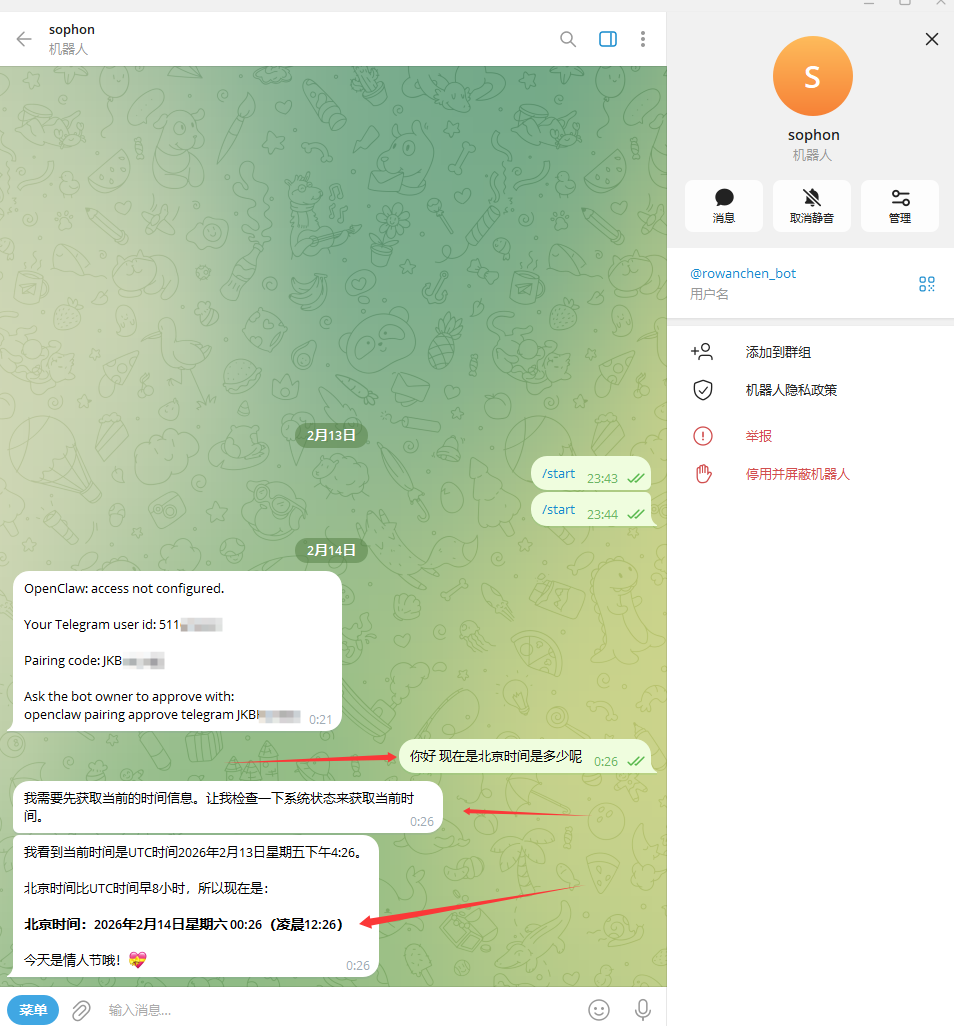
Task: Close the sophon profile panel
Action: point(931,39)
